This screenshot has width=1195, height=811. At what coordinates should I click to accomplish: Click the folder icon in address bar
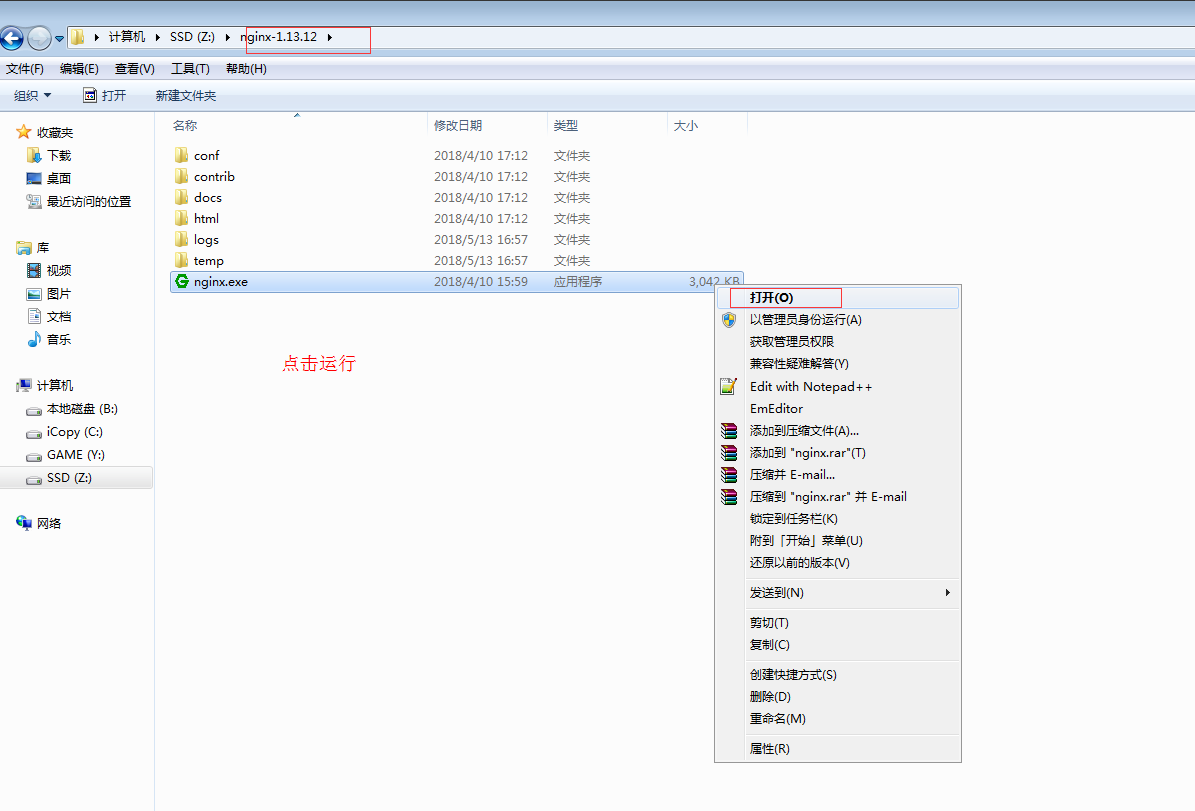78,37
